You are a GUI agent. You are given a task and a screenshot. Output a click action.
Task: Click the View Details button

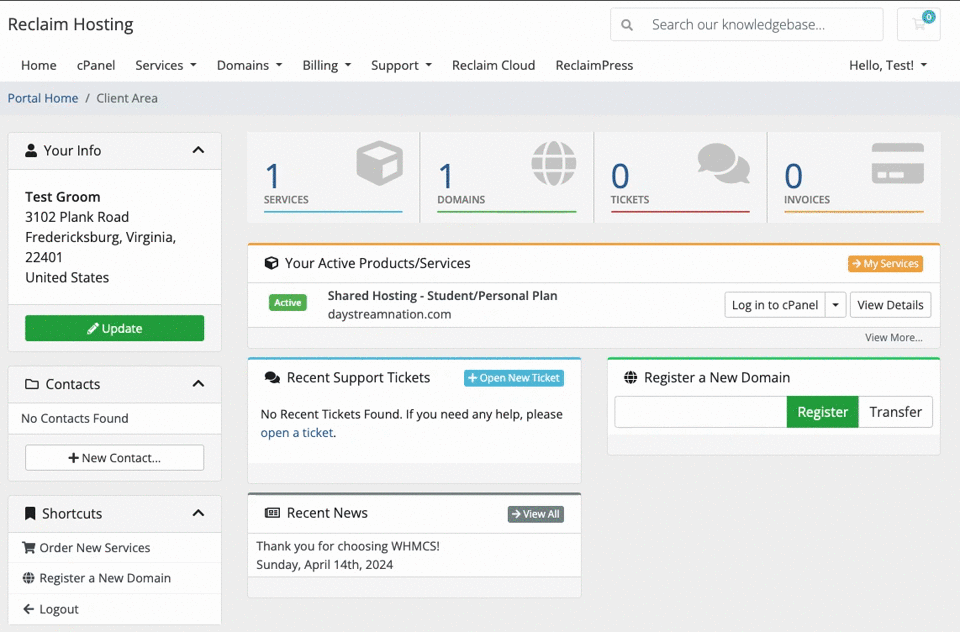click(890, 305)
